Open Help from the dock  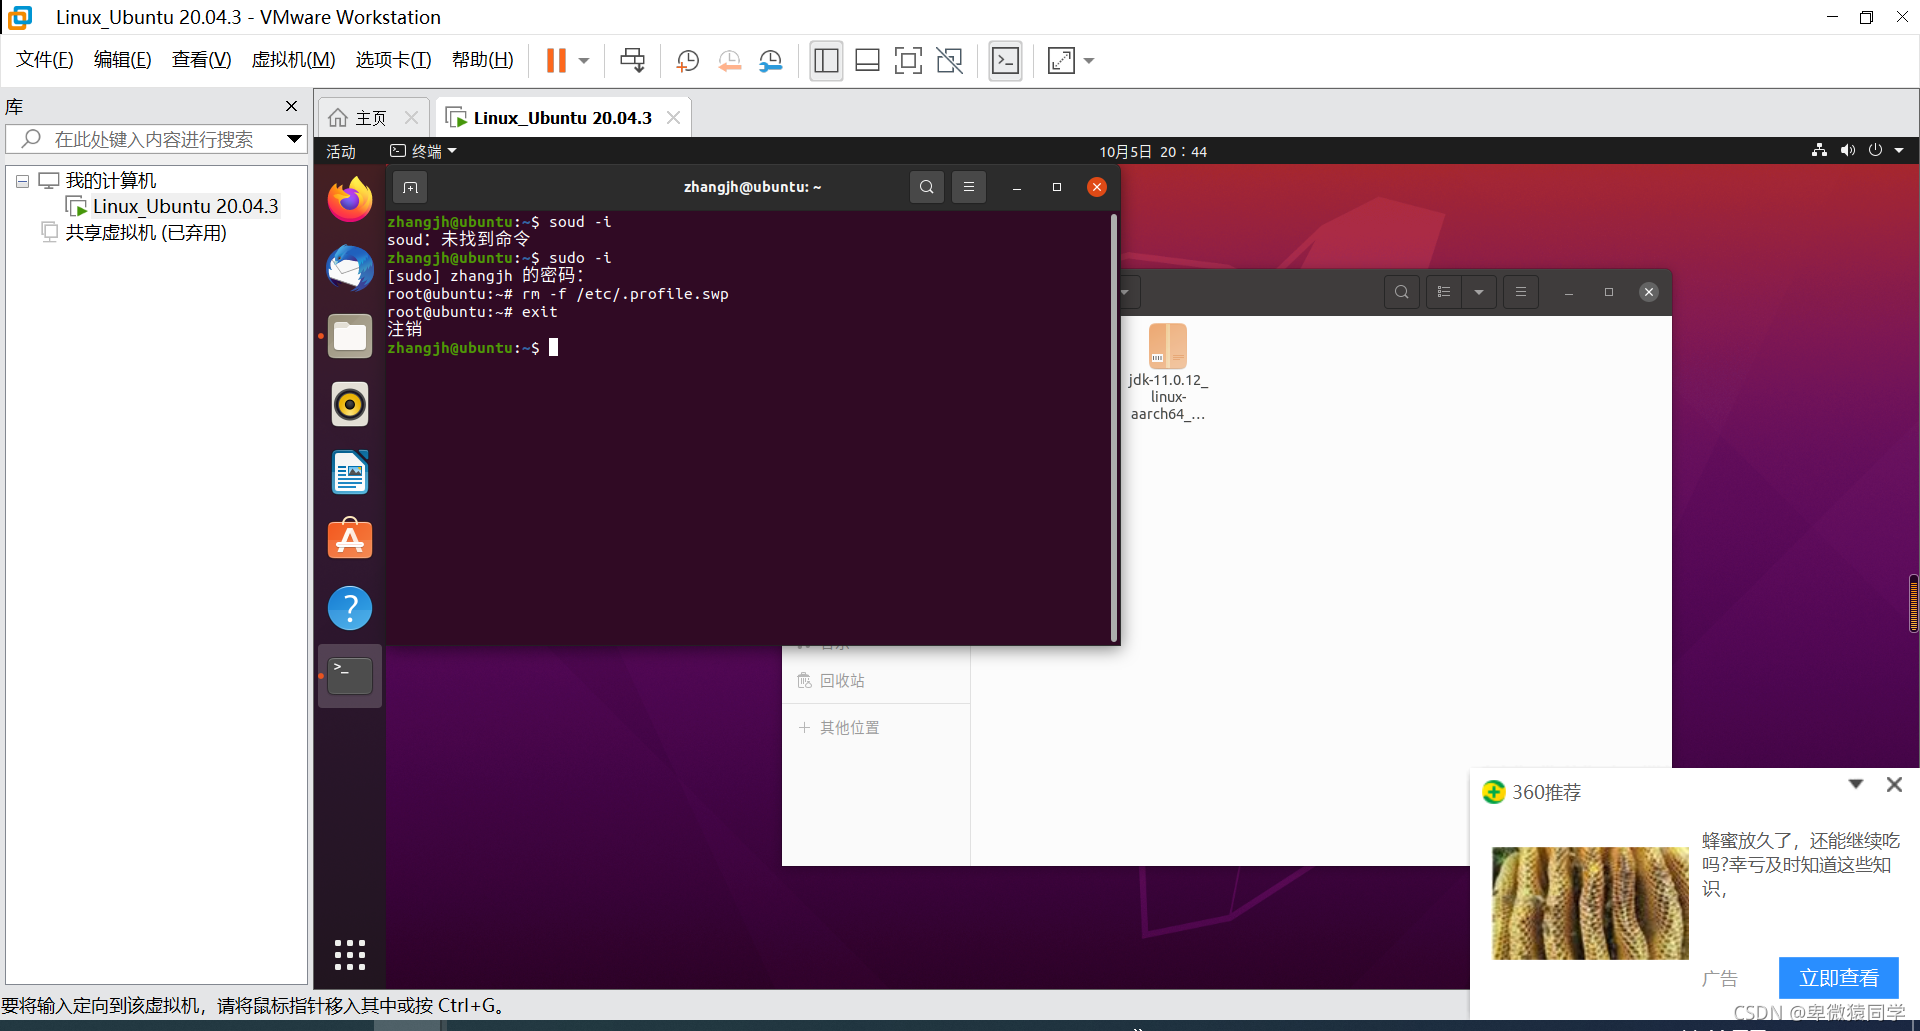point(350,608)
